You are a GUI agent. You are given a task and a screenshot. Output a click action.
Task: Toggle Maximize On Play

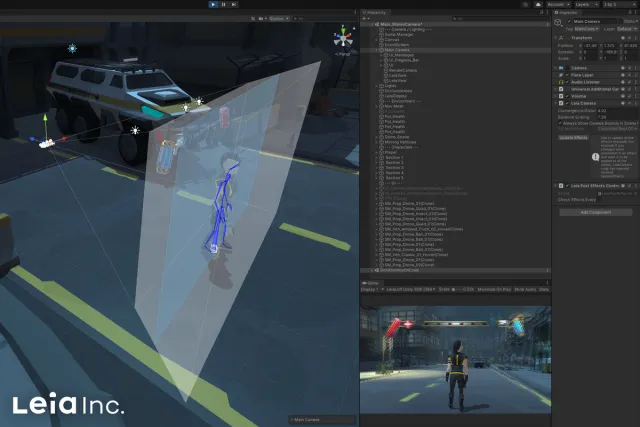494,289
